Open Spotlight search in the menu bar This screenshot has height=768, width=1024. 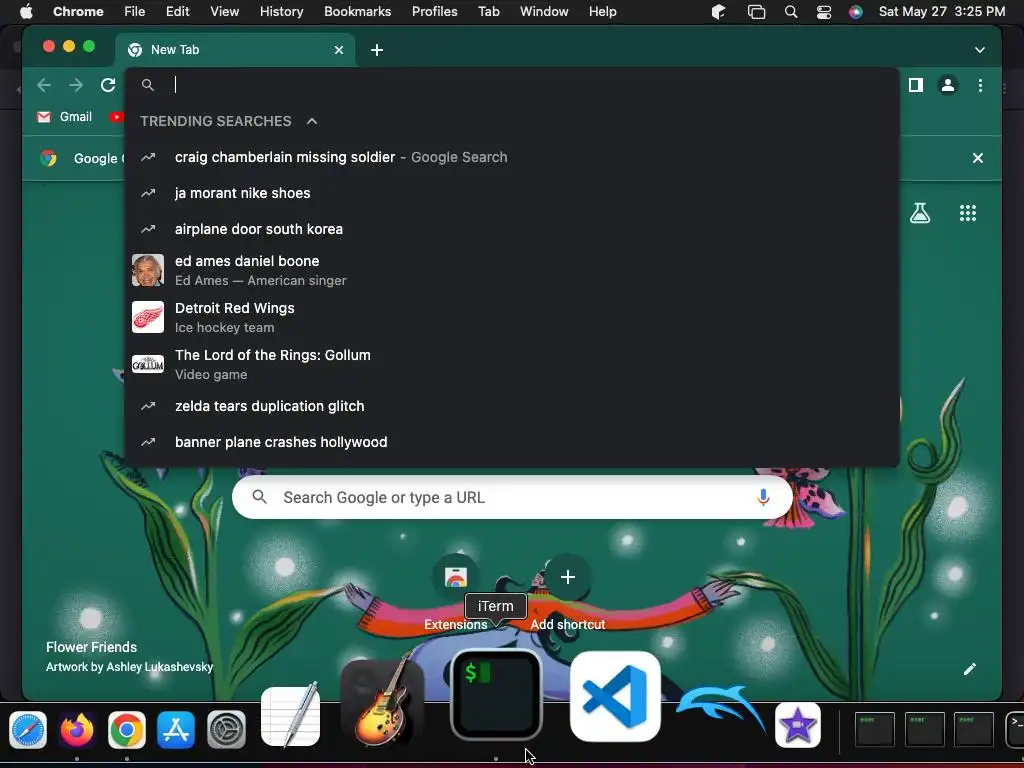click(x=791, y=12)
